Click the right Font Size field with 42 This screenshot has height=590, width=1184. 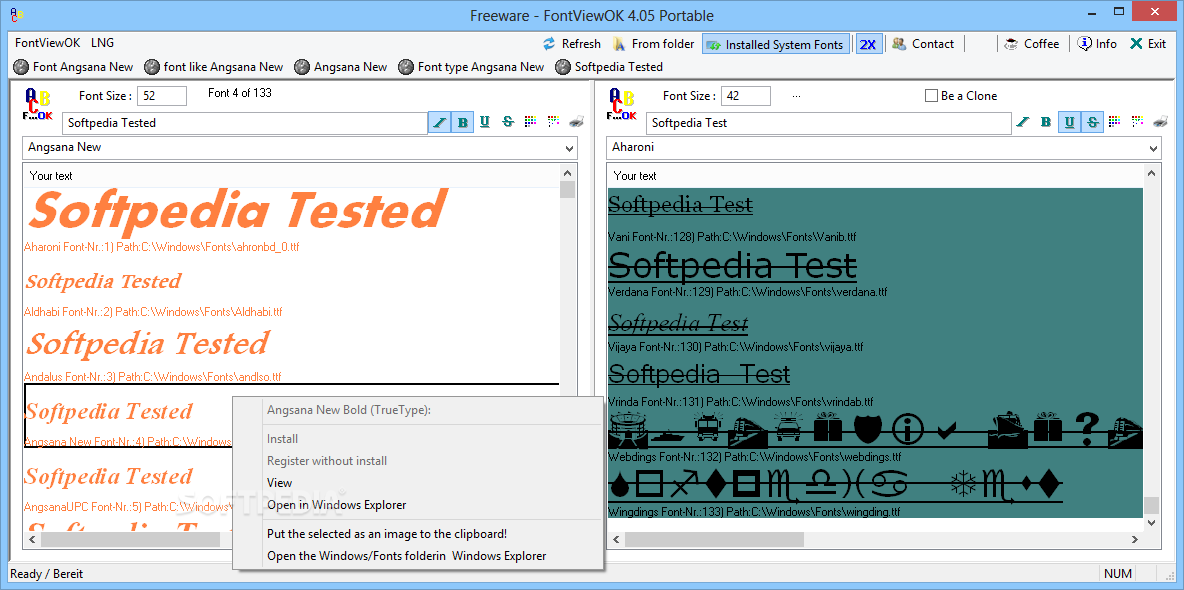point(746,96)
